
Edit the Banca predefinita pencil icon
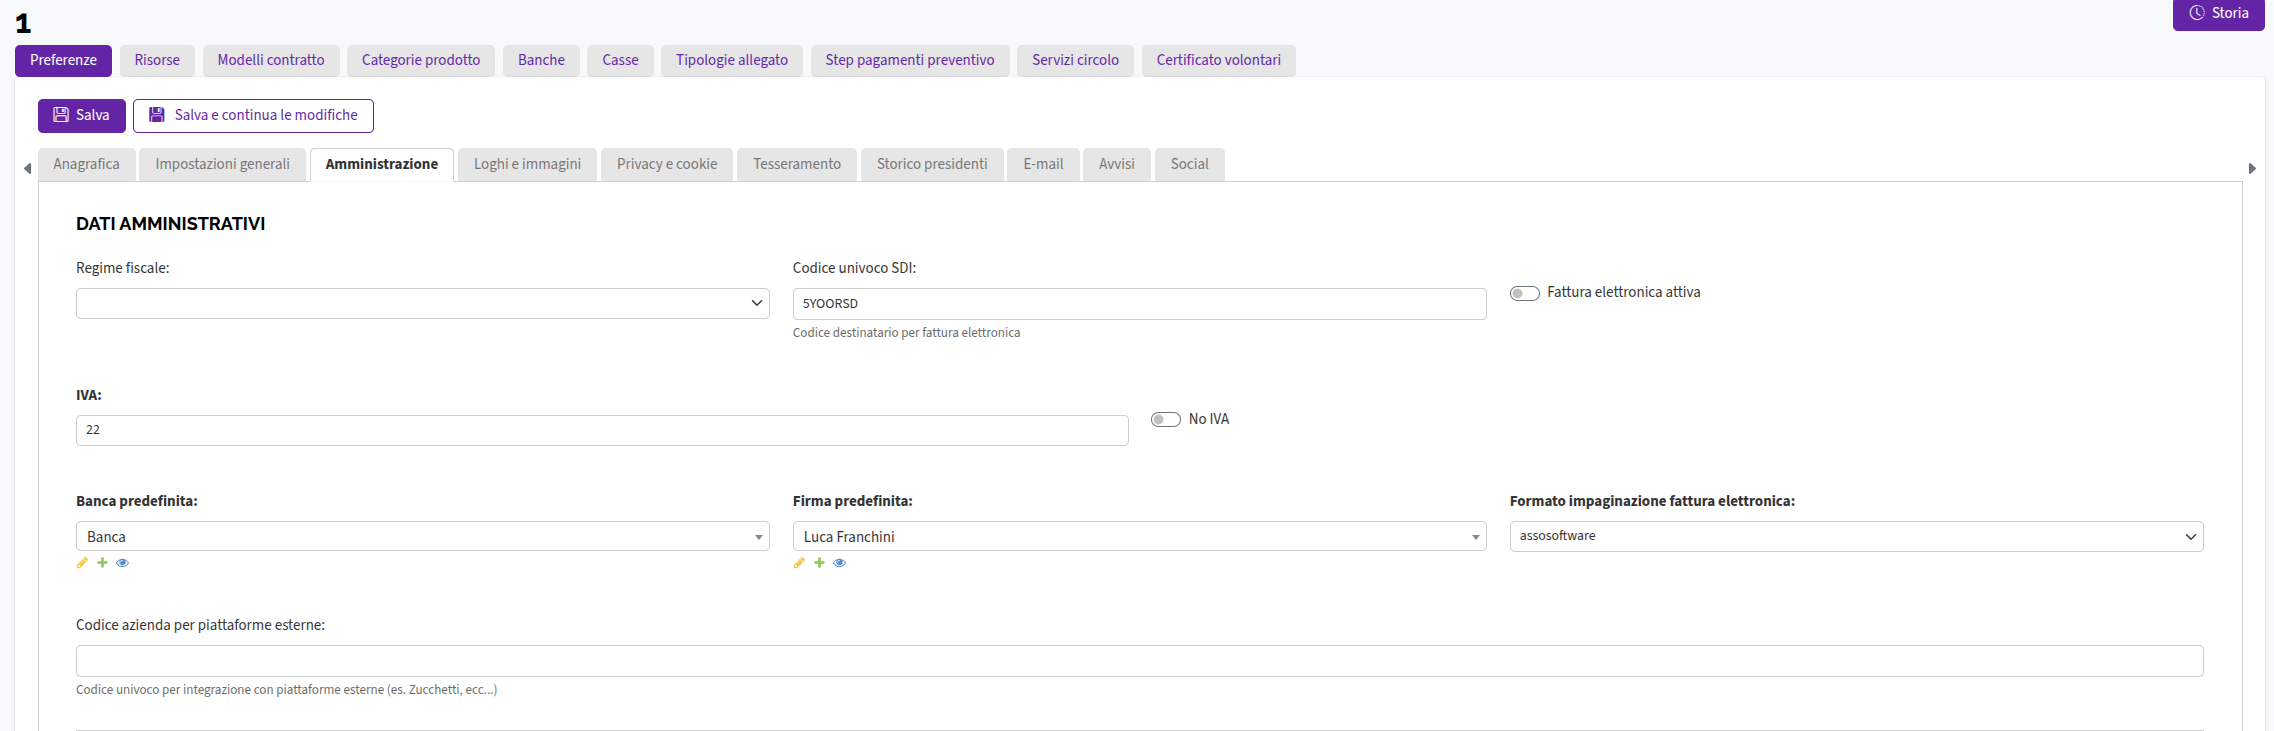[x=82, y=563]
